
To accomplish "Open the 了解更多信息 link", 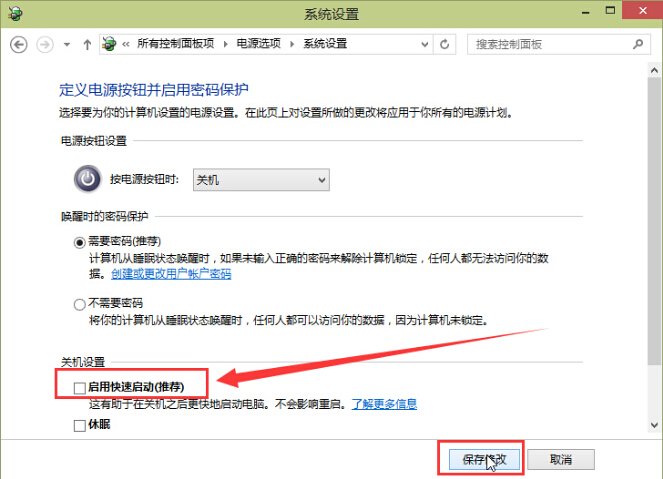I will 383,404.
